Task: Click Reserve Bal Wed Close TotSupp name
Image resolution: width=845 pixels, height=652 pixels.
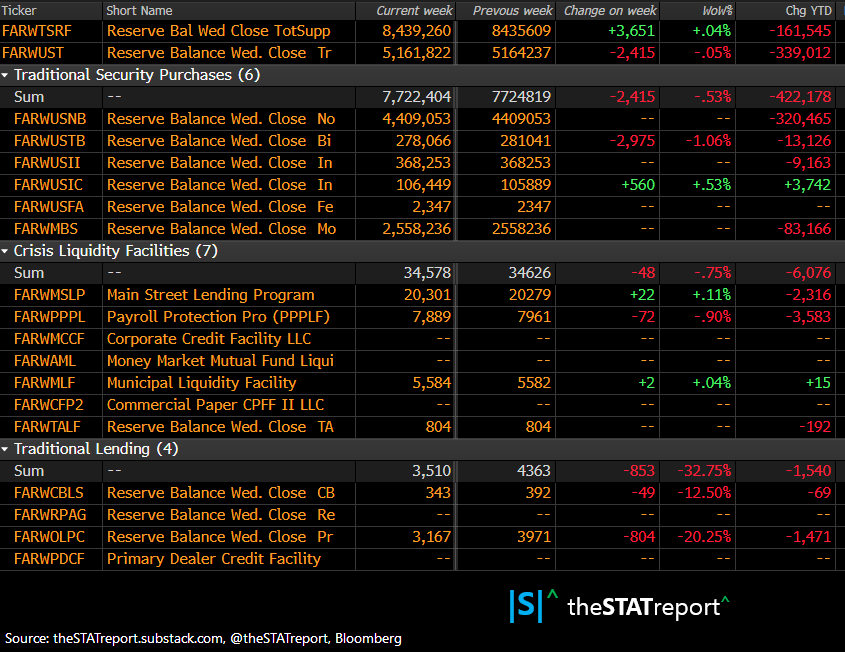Action: [218, 31]
